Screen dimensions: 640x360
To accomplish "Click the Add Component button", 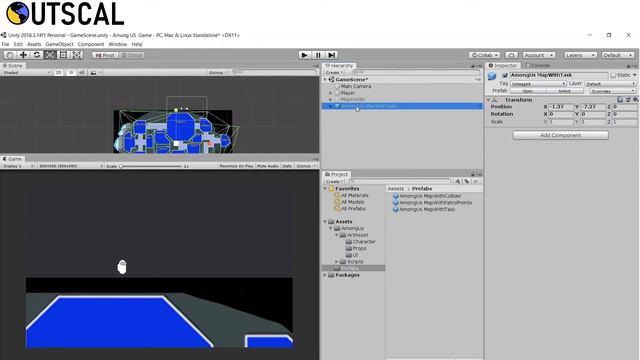I will point(560,135).
